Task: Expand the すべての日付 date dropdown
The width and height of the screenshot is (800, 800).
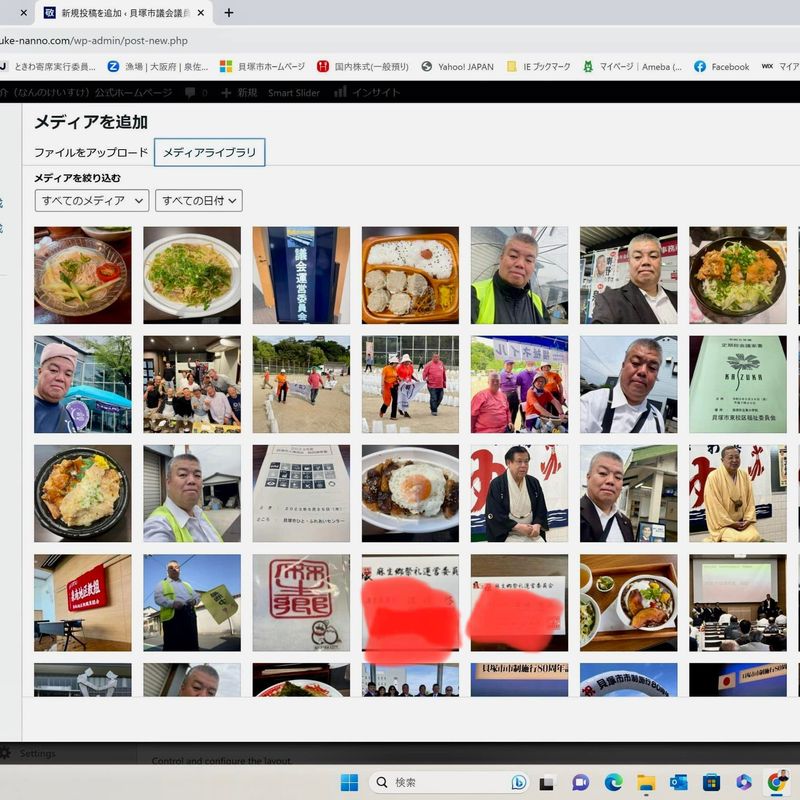Action: pos(199,201)
